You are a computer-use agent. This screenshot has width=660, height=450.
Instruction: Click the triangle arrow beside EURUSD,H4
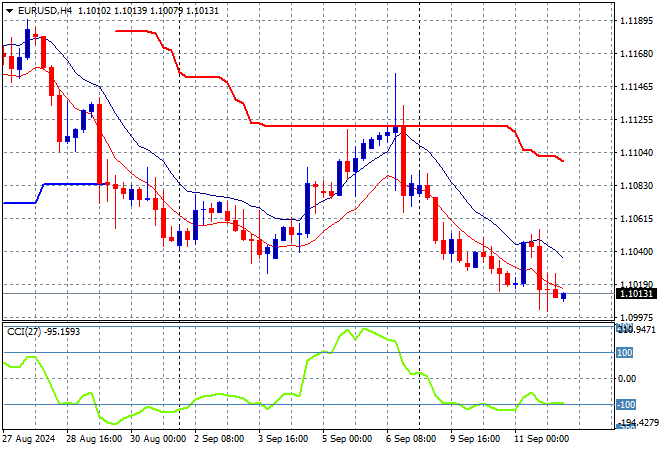coord(9,9)
